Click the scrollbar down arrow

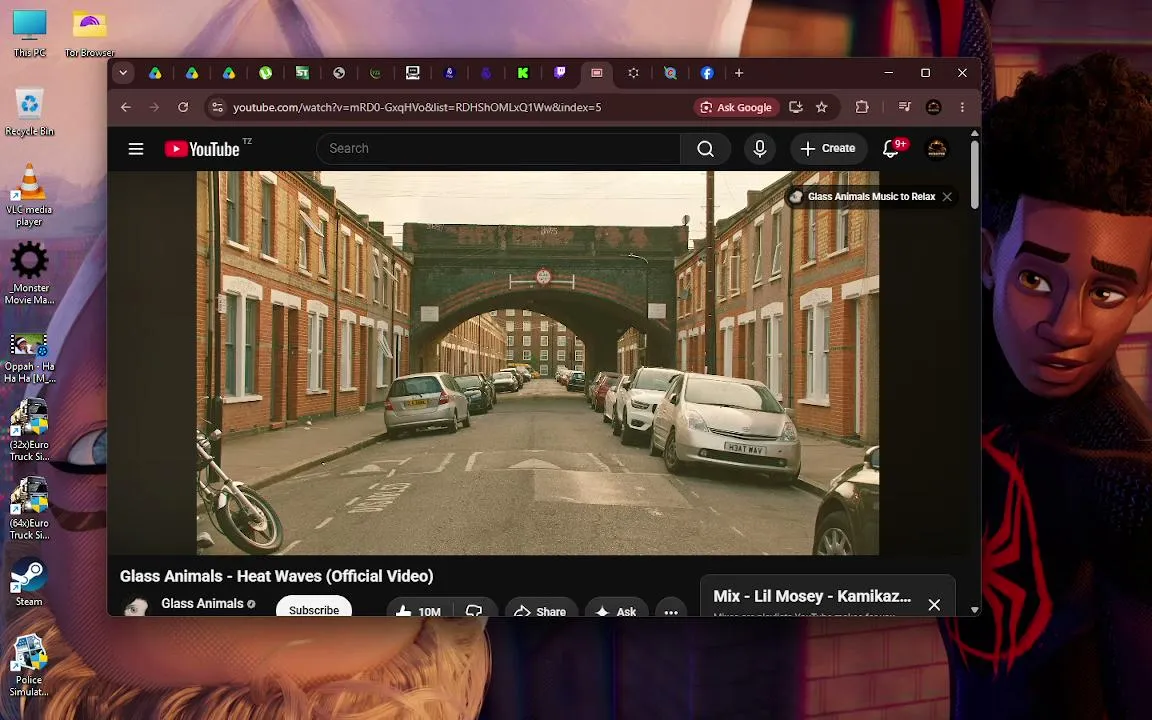(x=975, y=610)
